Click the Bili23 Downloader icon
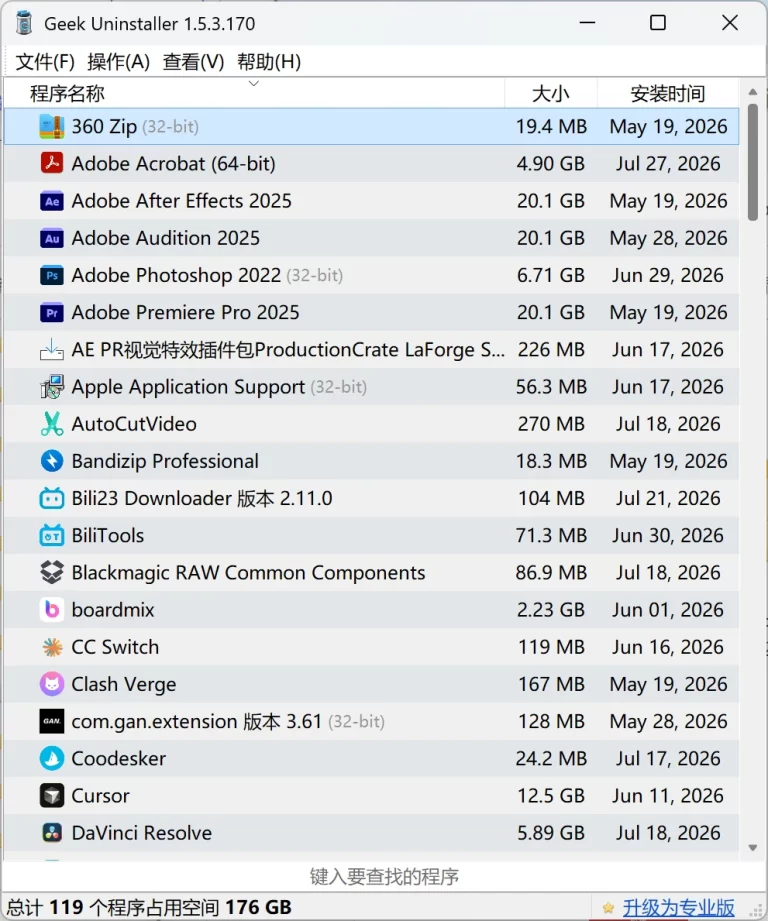 pos(52,498)
